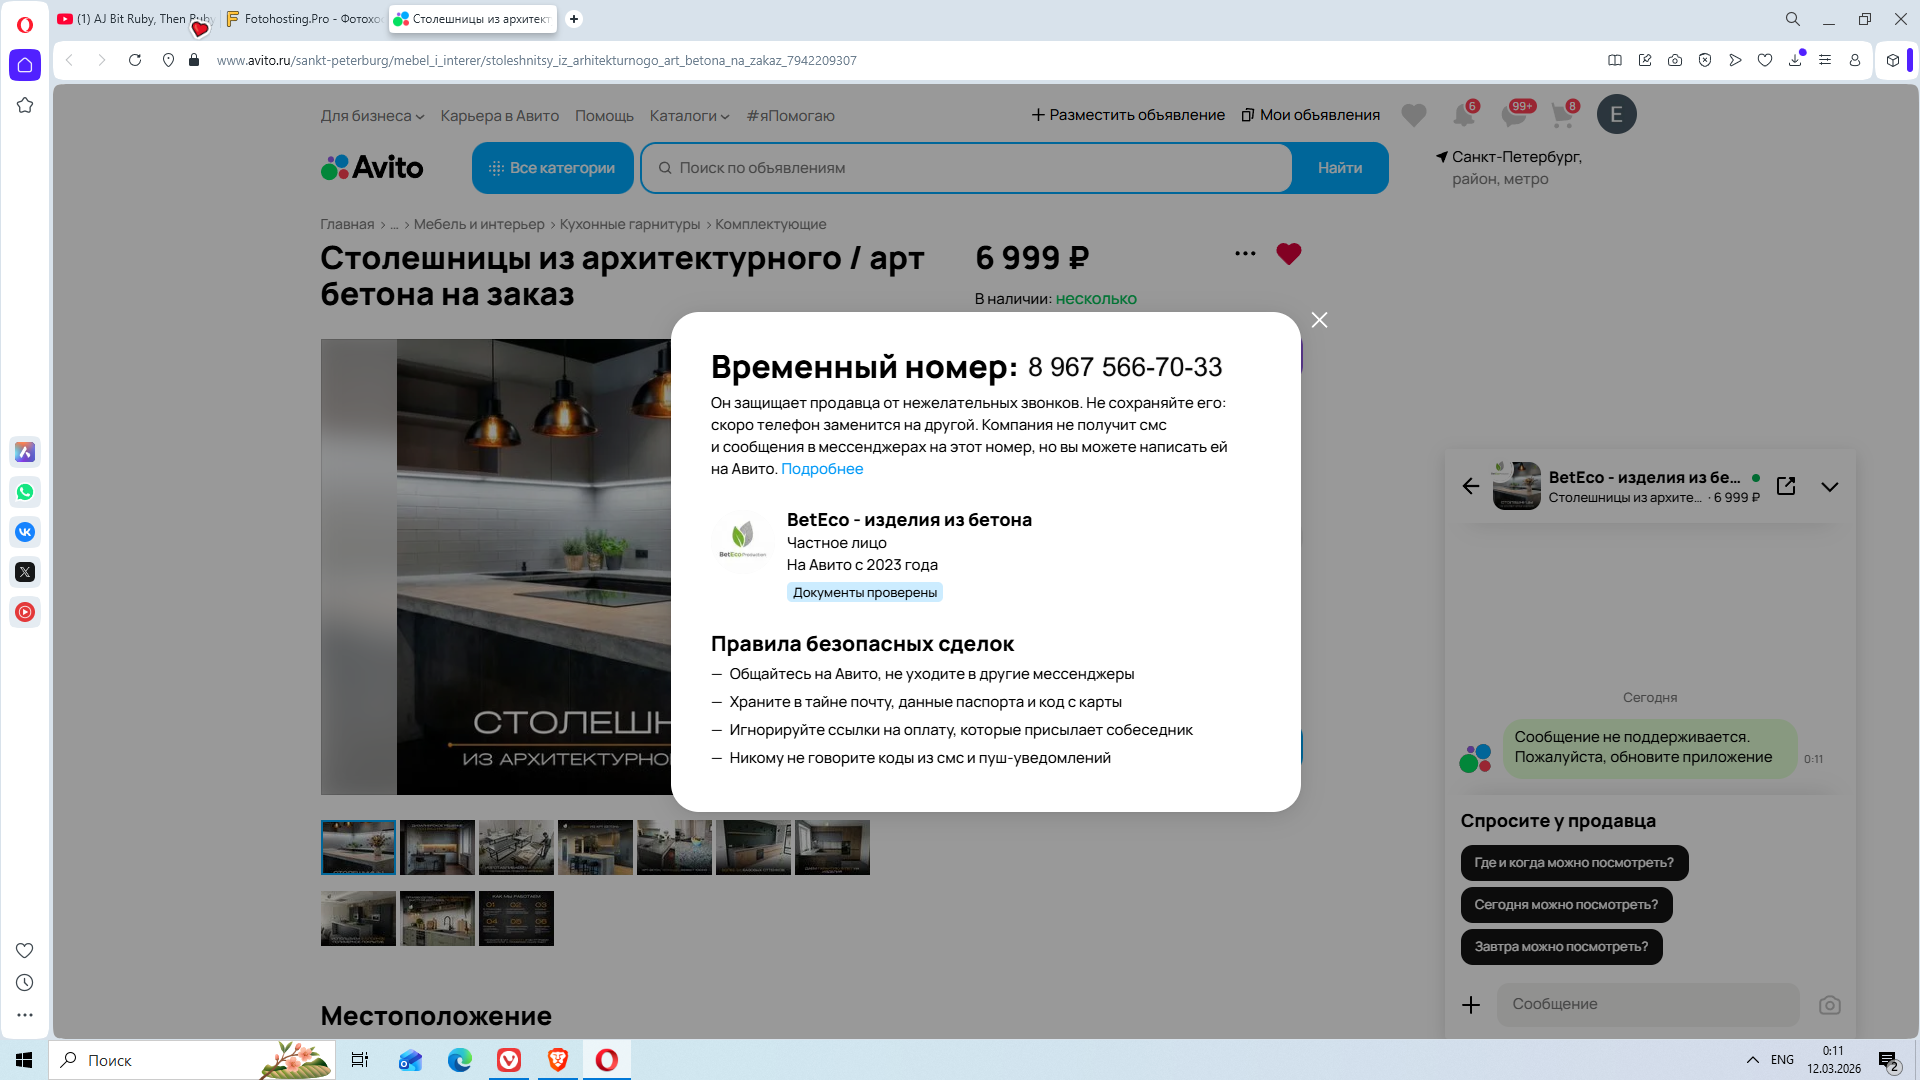Go back with chat arrow icon
Viewport: 1920px width, 1080px height.
tap(1470, 486)
